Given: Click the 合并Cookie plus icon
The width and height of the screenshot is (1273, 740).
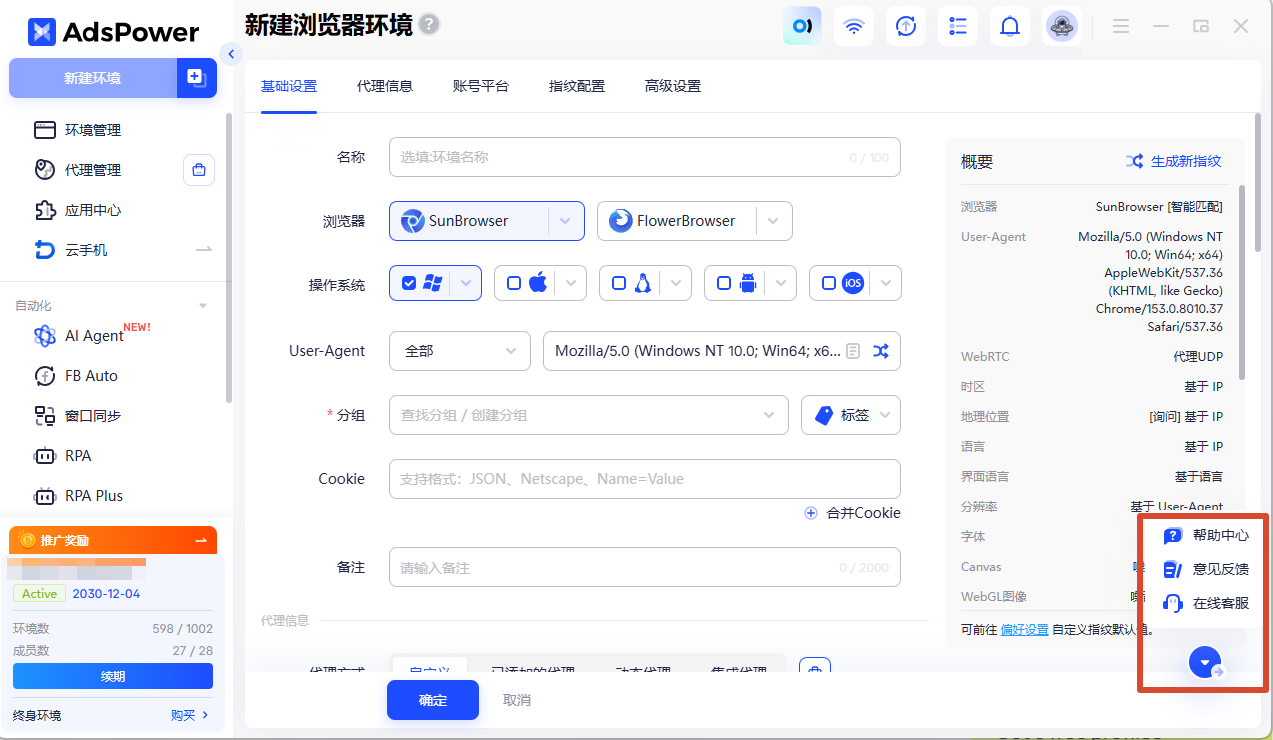Looking at the screenshot, I should [x=811, y=513].
